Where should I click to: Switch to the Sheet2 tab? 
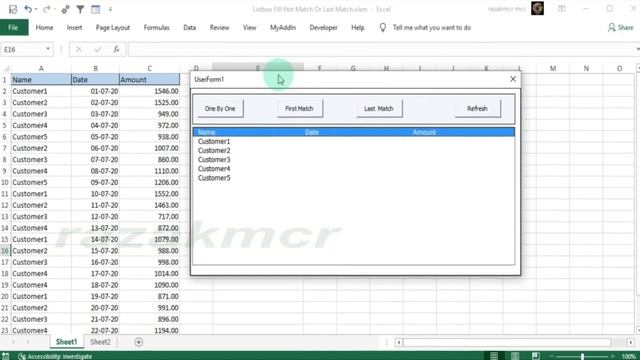point(100,342)
